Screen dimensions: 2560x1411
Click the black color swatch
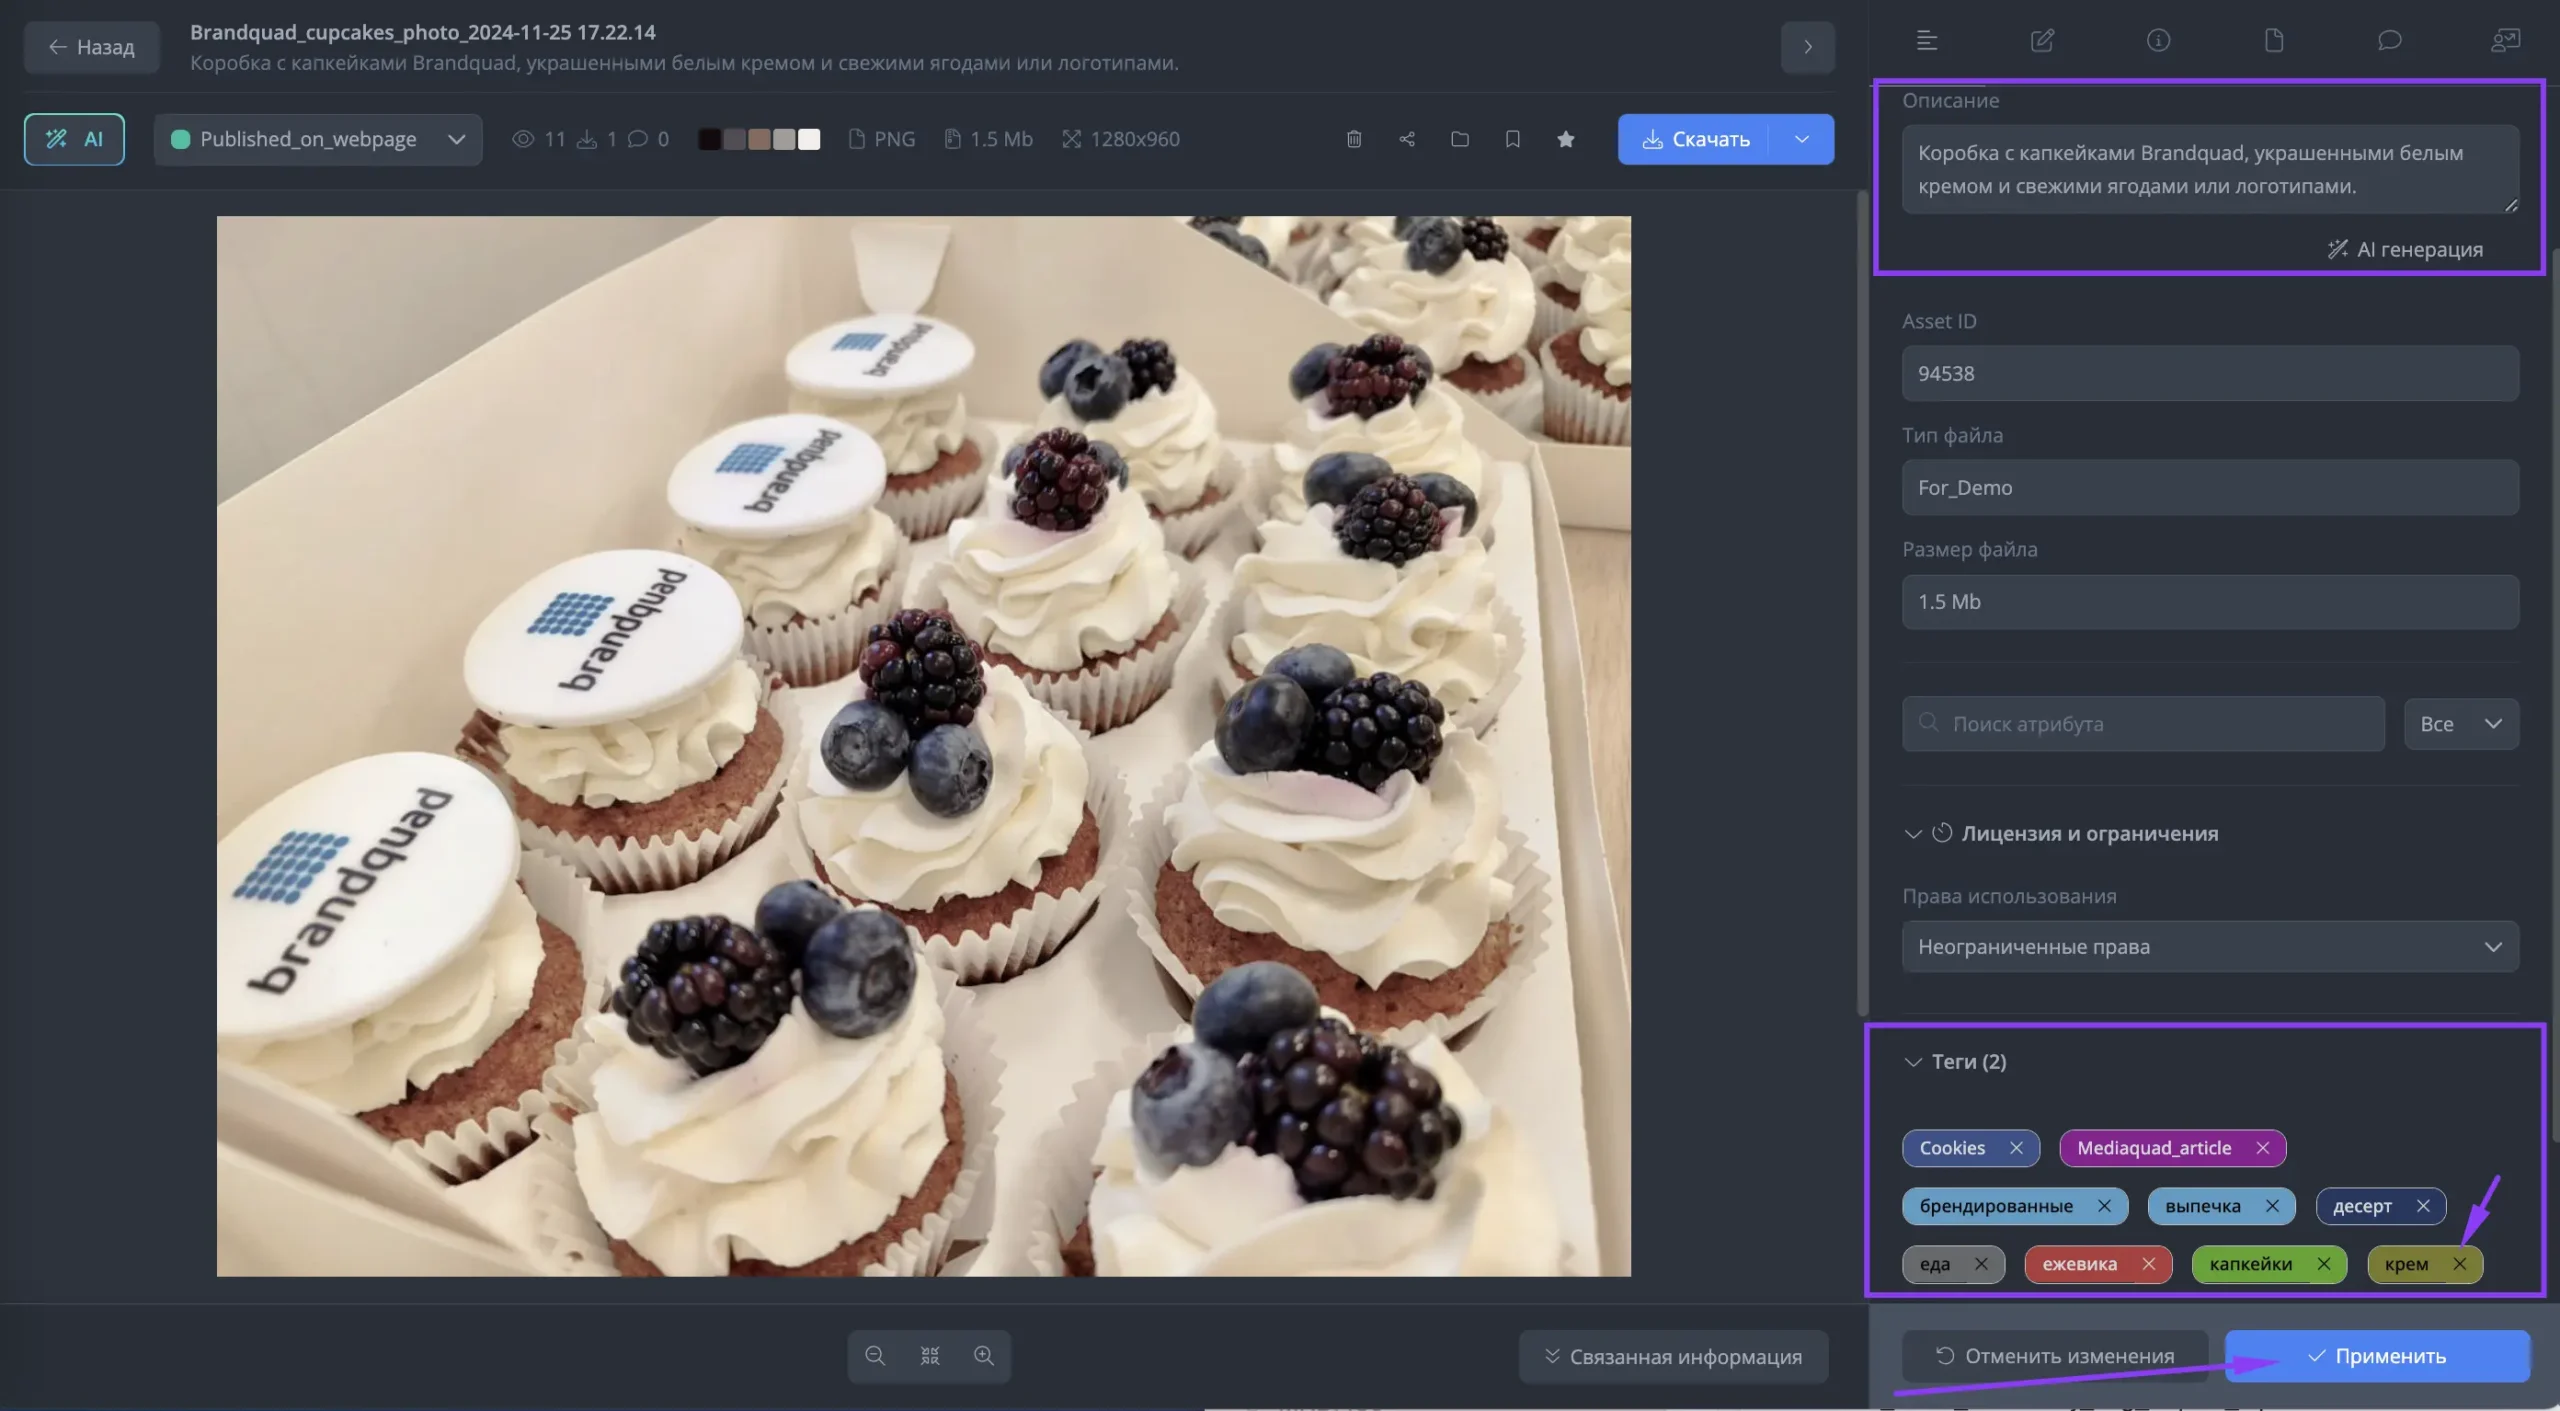709,139
